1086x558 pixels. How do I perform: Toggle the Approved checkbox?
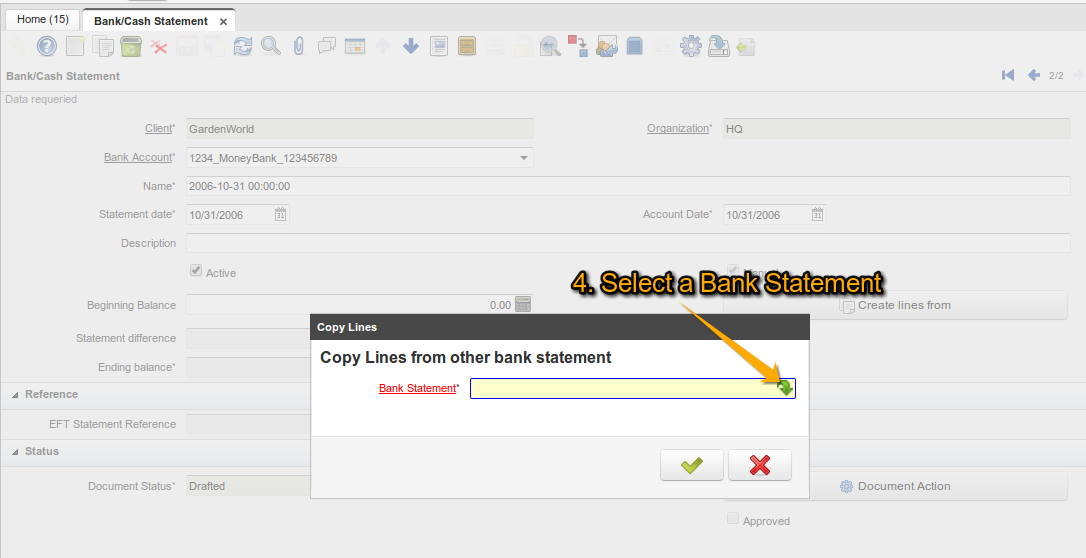[x=733, y=519]
